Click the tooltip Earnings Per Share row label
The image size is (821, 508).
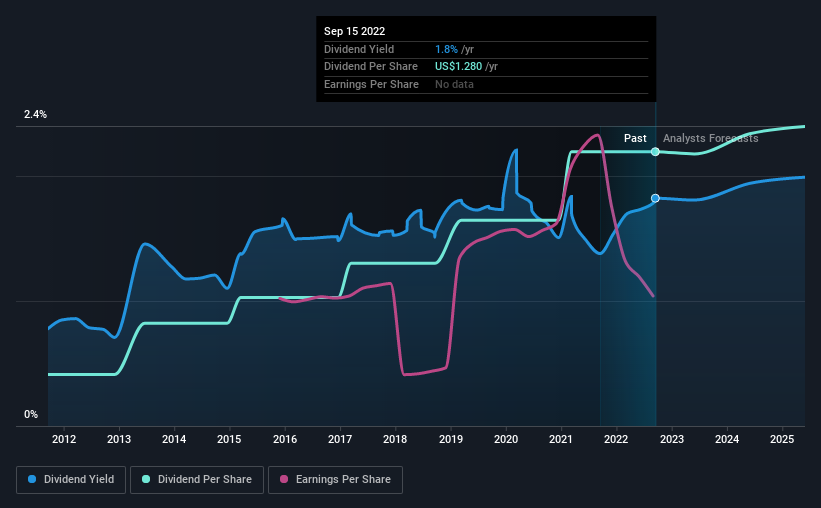pos(371,84)
